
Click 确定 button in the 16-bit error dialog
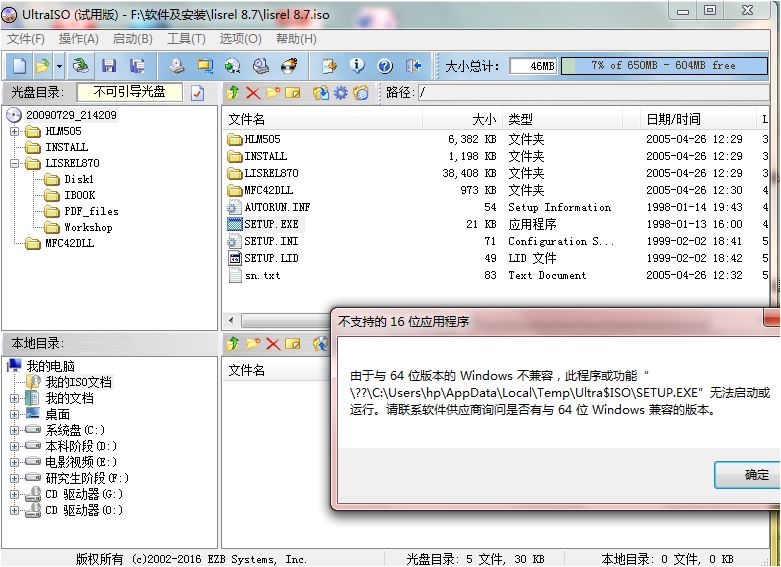coord(747,475)
